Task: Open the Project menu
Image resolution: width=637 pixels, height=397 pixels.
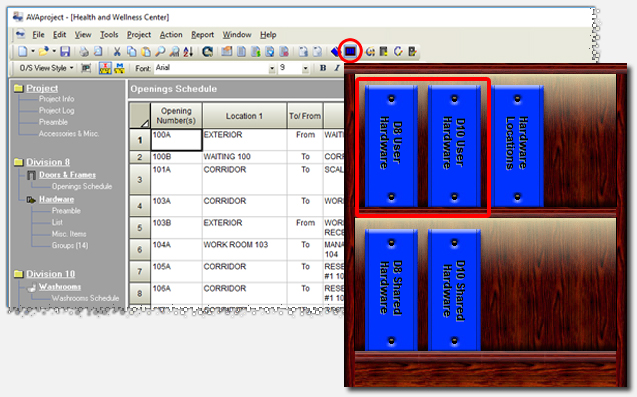Action: coord(139,35)
